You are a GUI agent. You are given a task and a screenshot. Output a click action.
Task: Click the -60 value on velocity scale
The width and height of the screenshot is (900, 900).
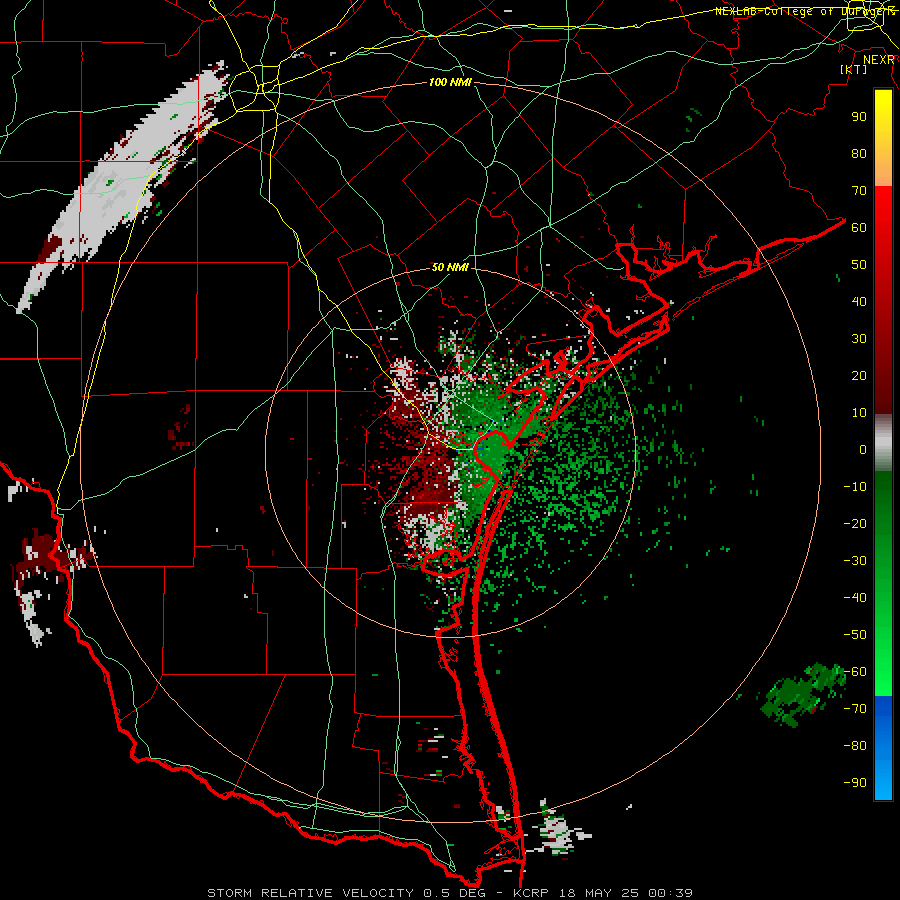[x=855, y=672]
